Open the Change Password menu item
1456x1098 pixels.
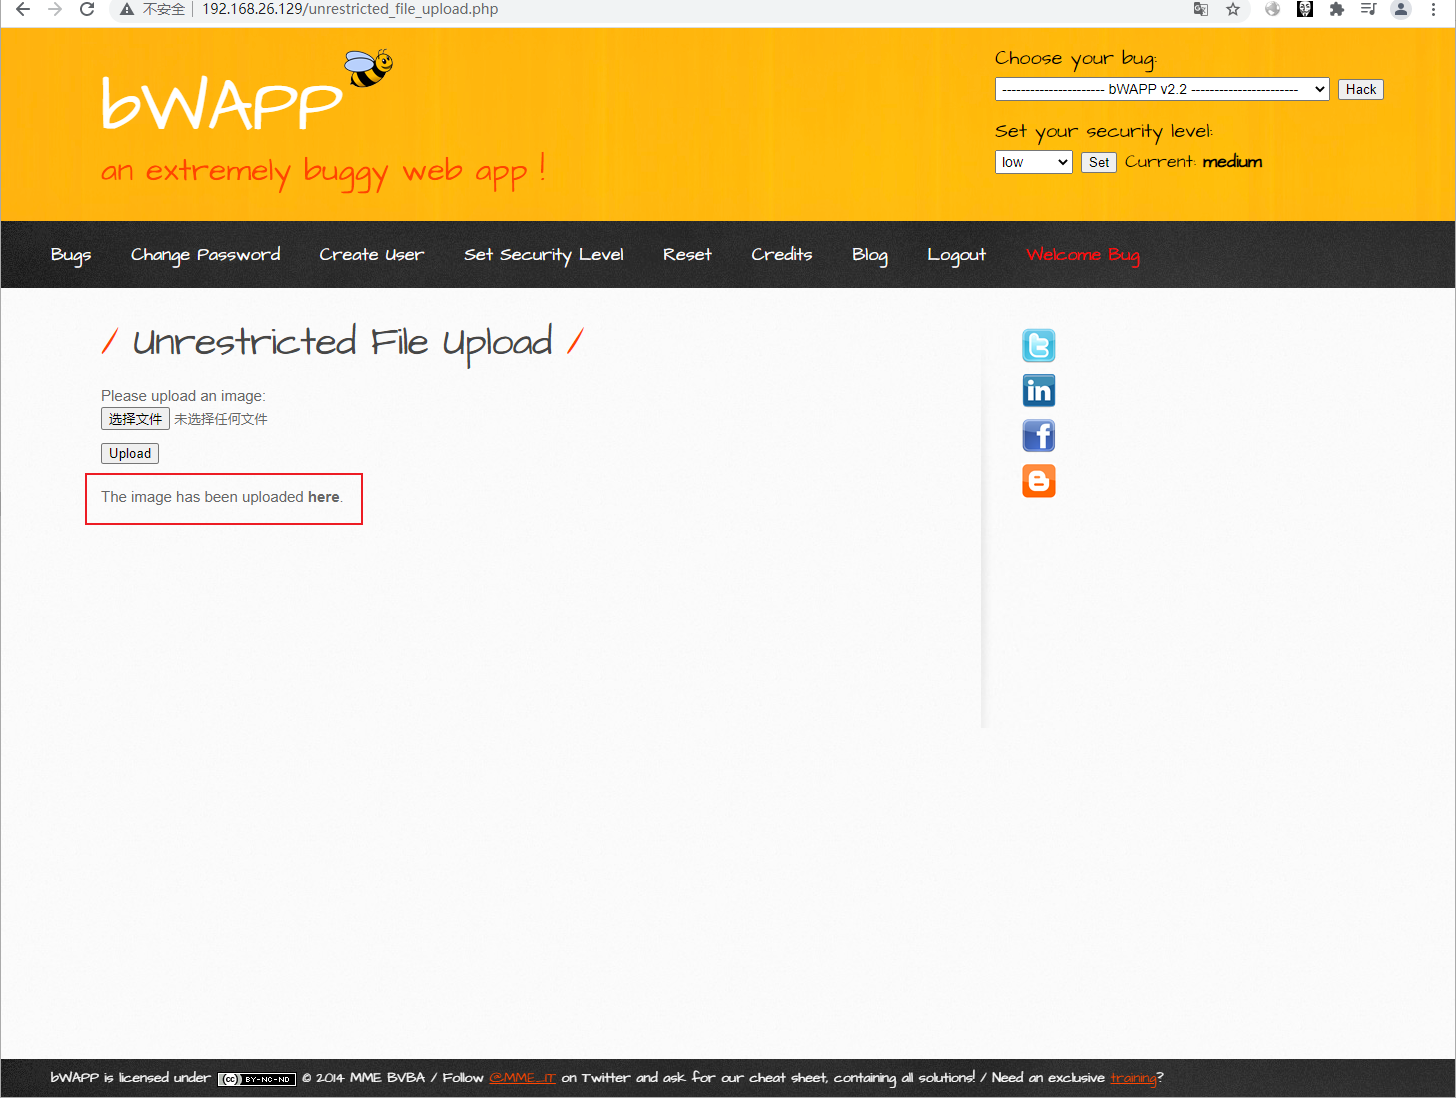tap(206, 255)
